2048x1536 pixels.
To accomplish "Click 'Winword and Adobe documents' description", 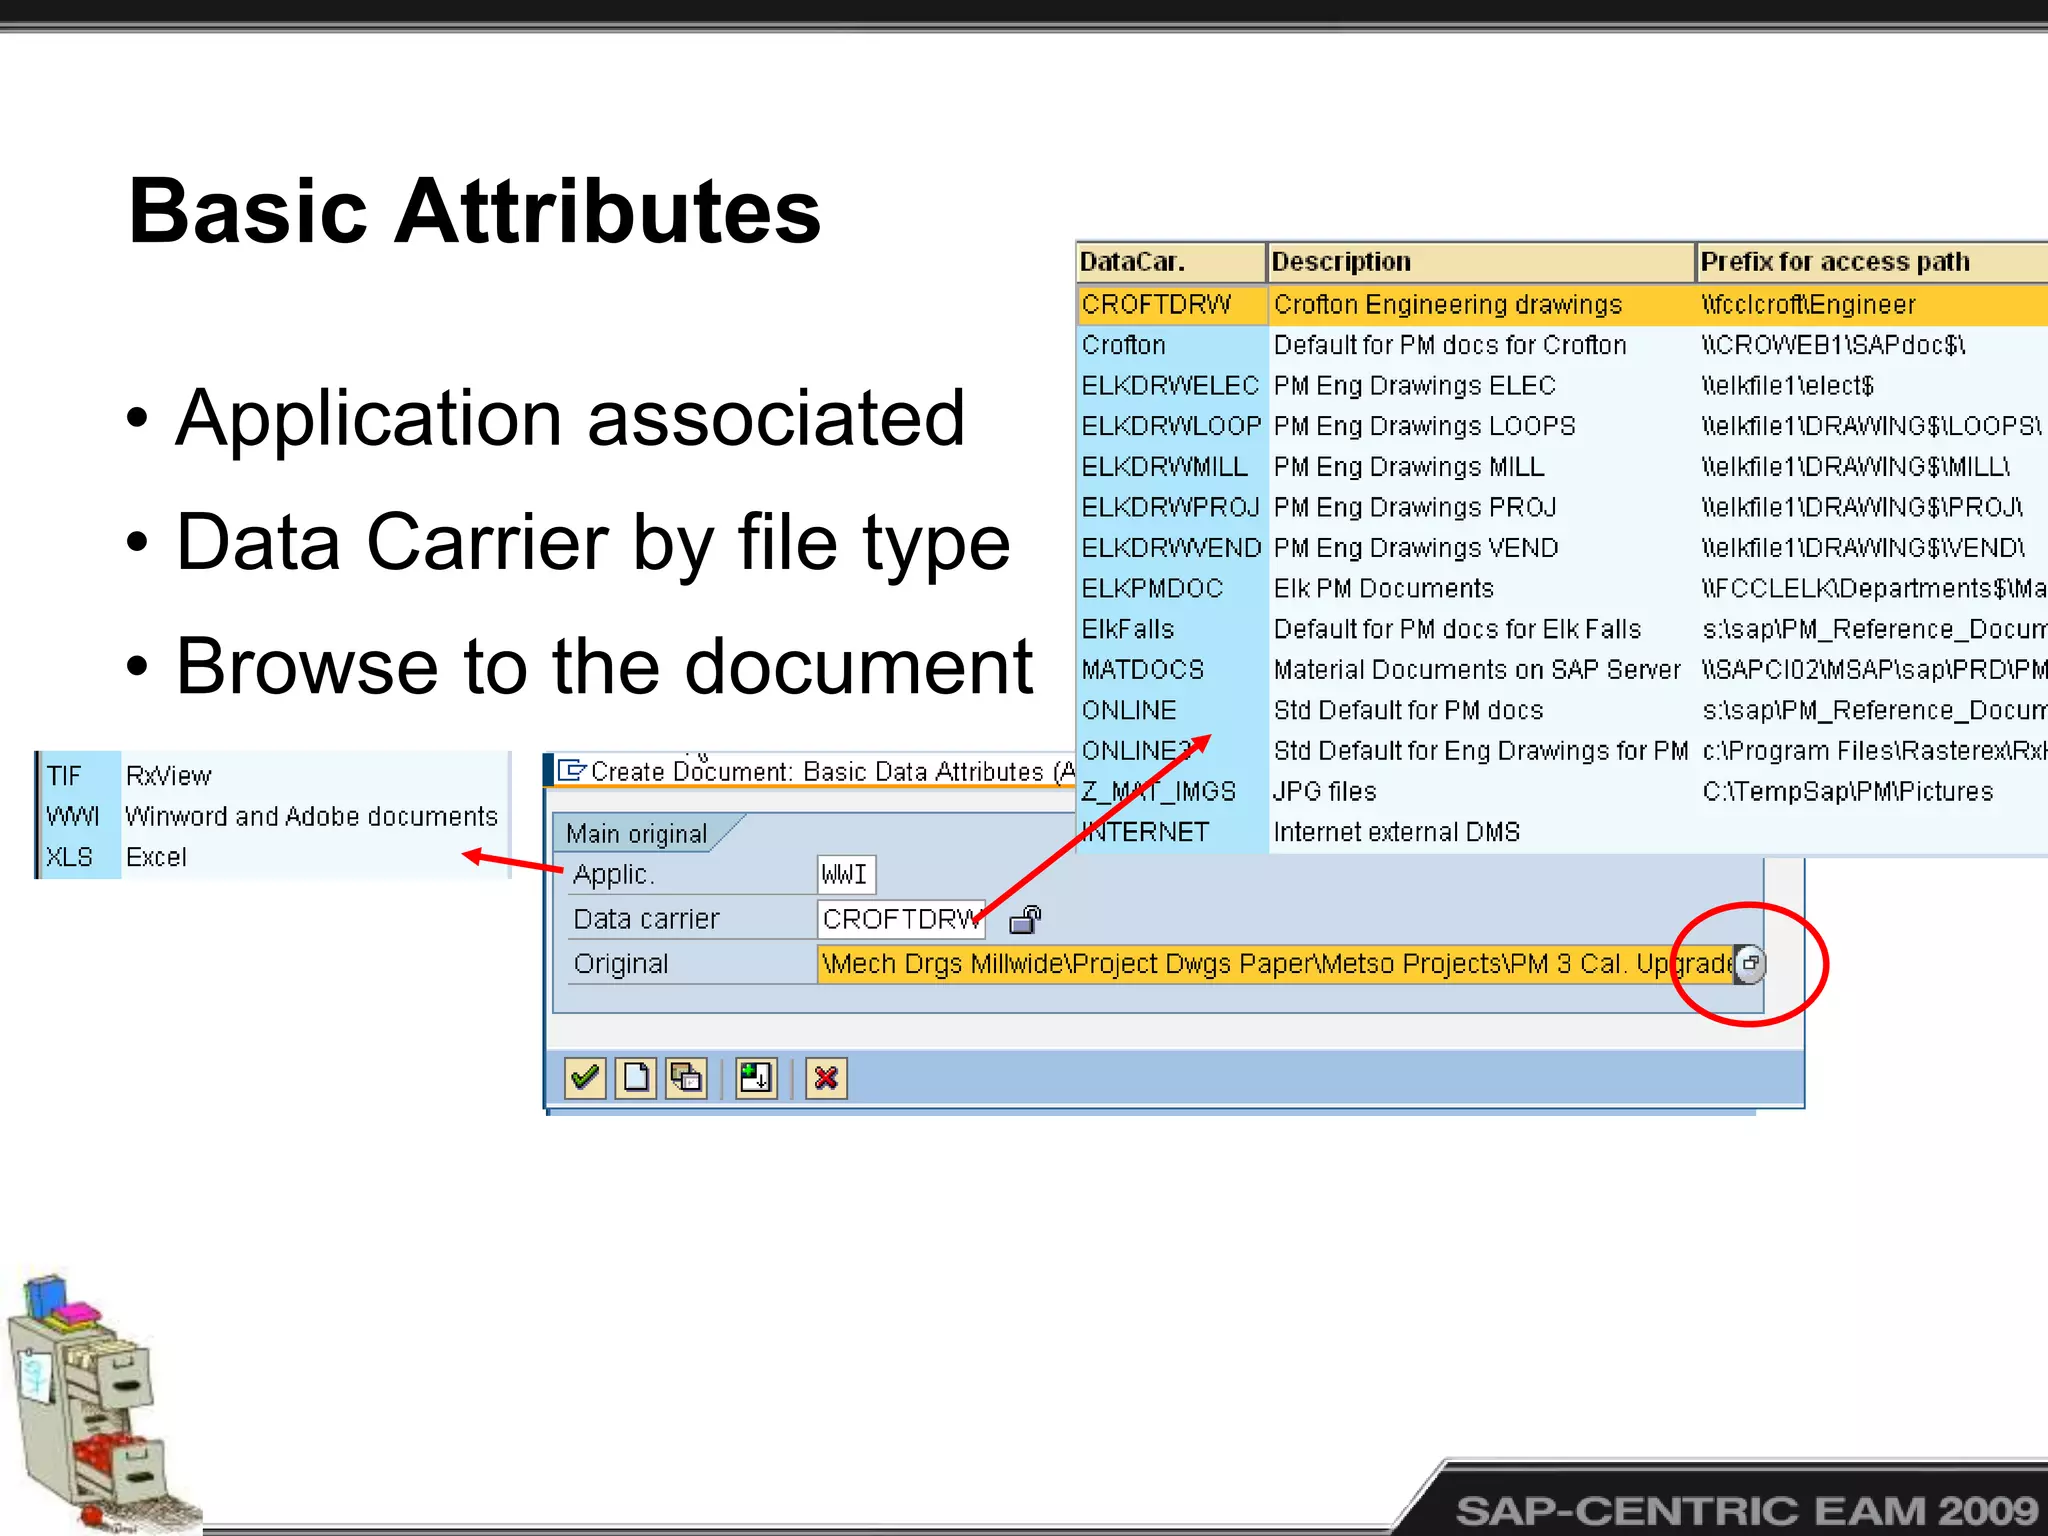I will click(311, 817).
